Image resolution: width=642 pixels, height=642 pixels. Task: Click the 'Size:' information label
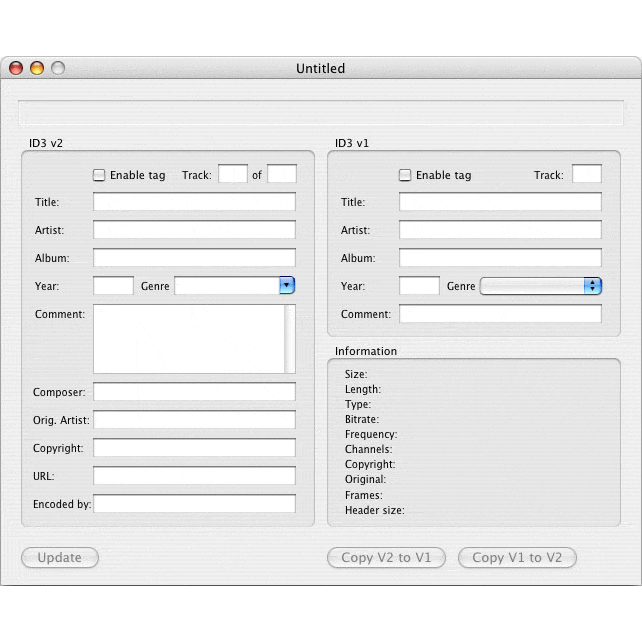[x=356, y=374]
